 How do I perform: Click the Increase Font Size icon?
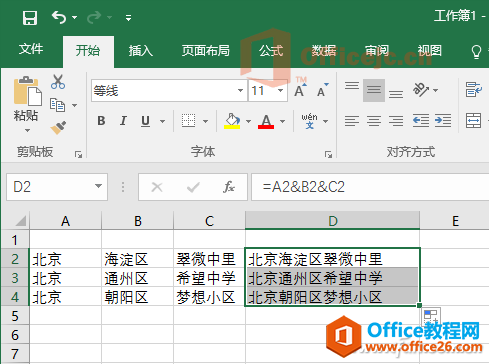pos(300,90)
